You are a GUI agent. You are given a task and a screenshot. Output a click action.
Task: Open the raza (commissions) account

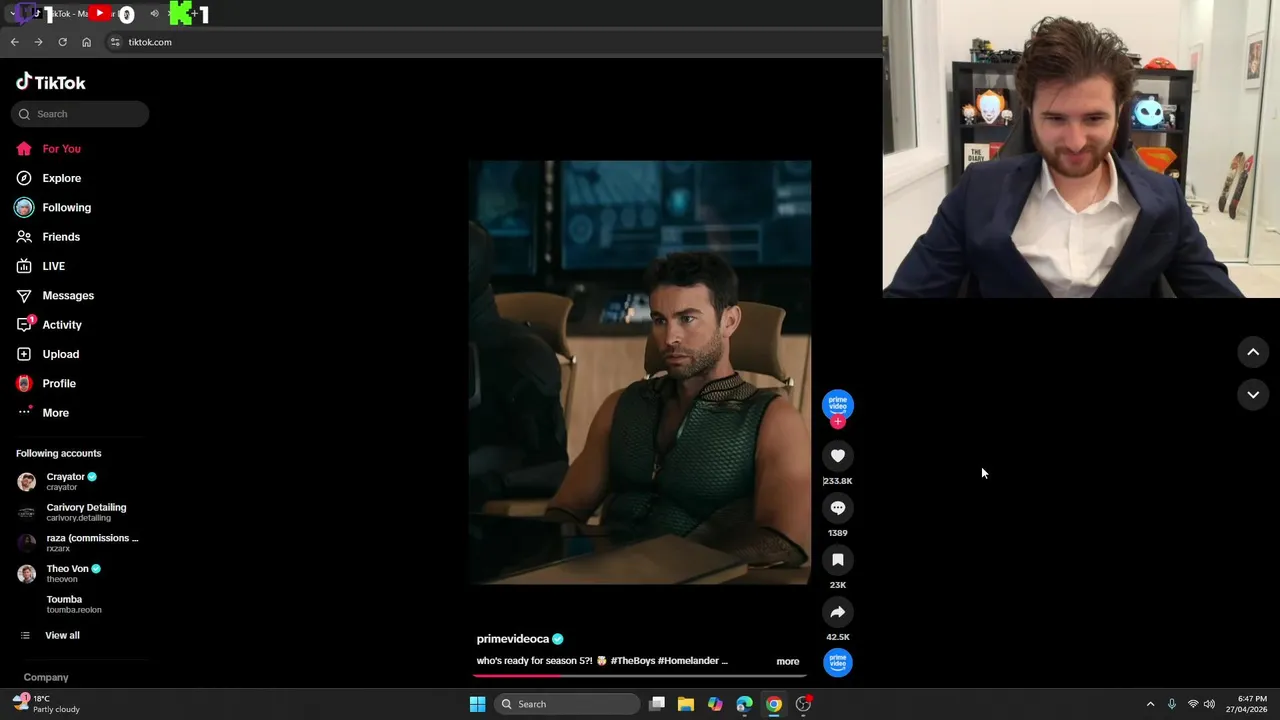(78, 543)
